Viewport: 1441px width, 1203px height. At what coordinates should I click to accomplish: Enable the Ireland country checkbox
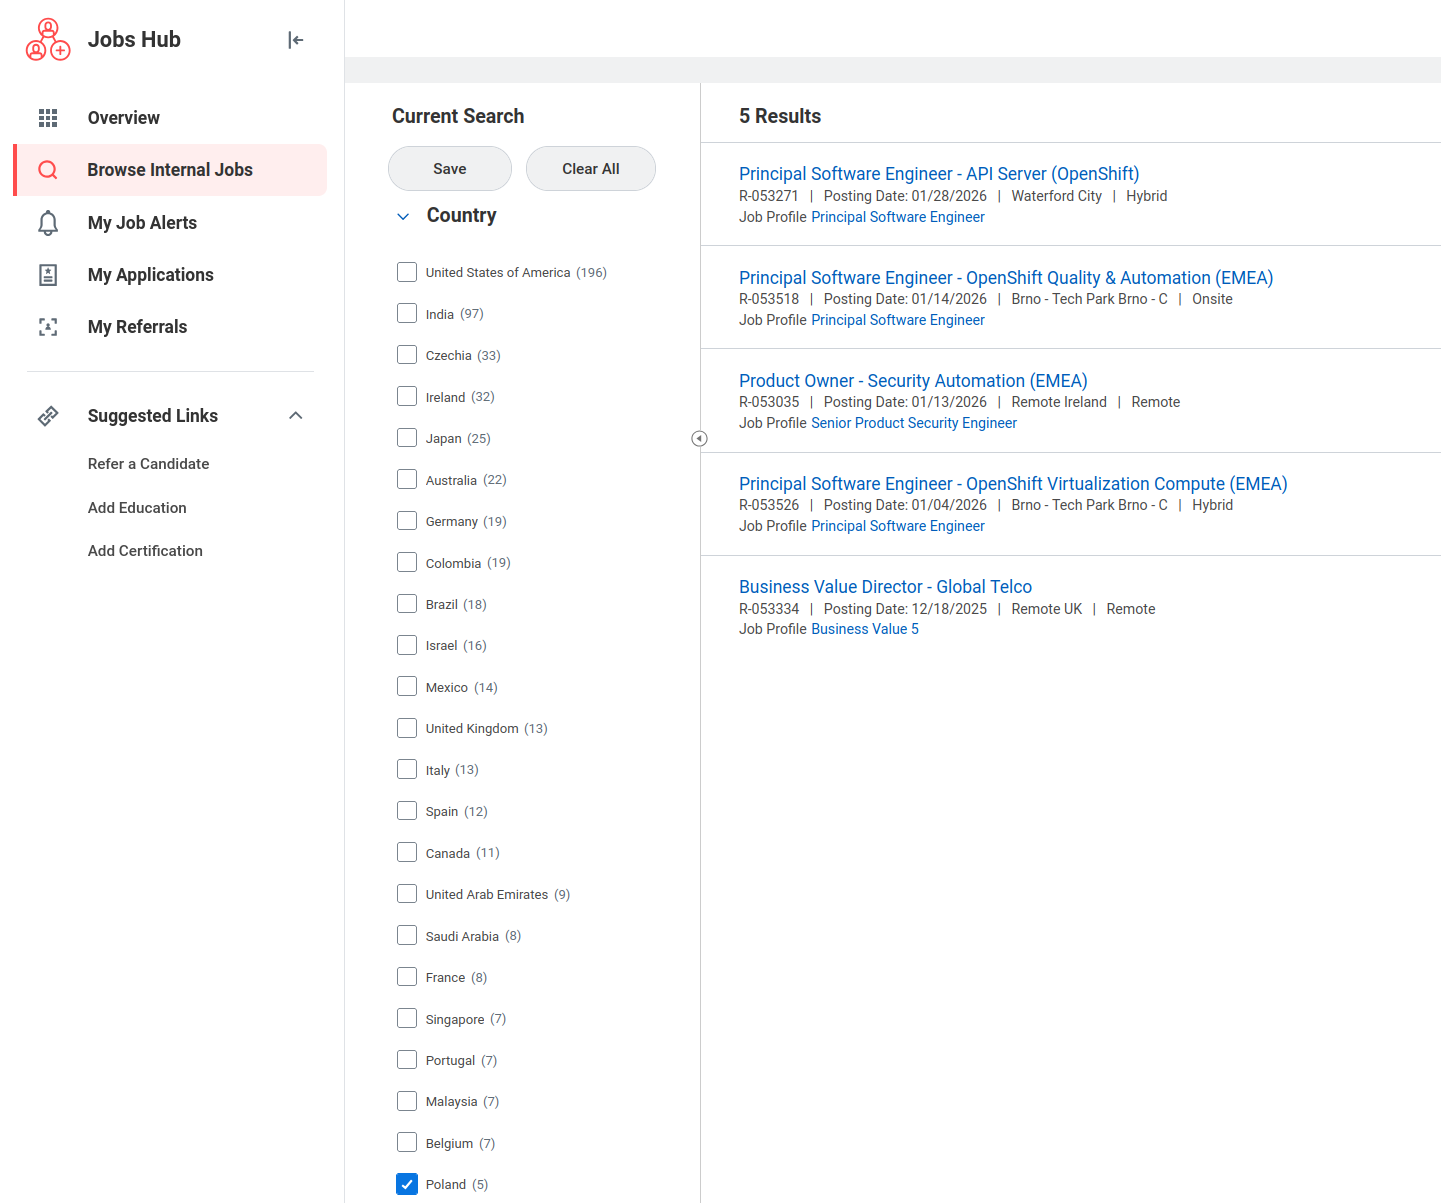coord(407,397)
